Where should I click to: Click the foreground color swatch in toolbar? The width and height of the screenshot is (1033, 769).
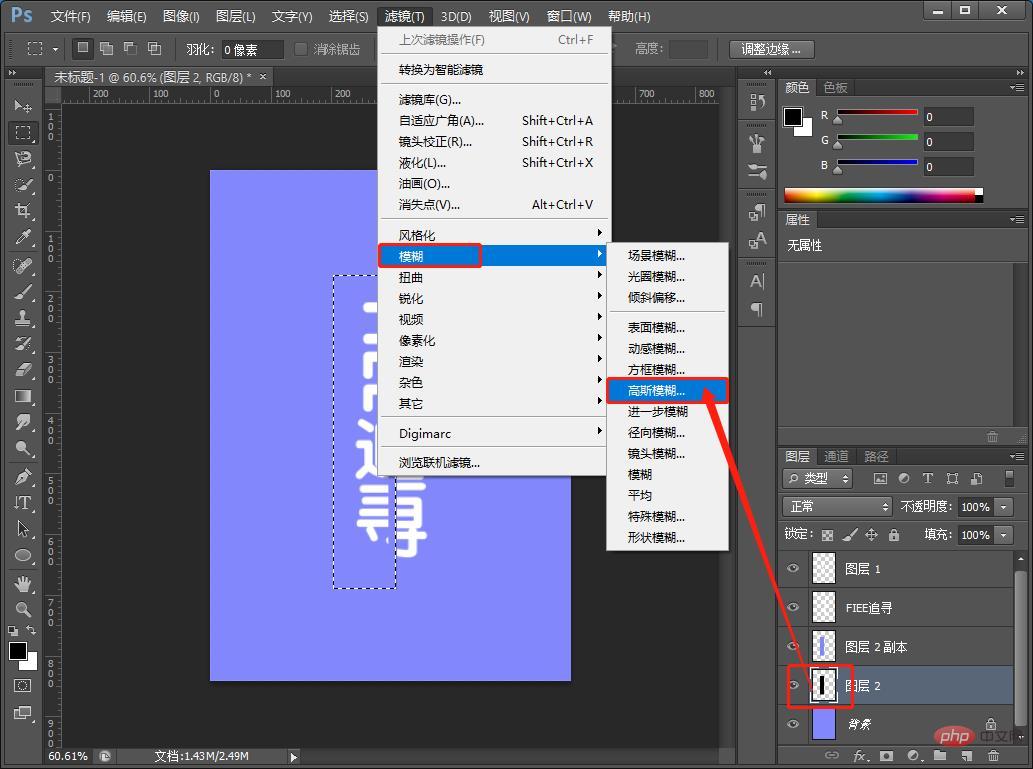[x=18, y=651]
